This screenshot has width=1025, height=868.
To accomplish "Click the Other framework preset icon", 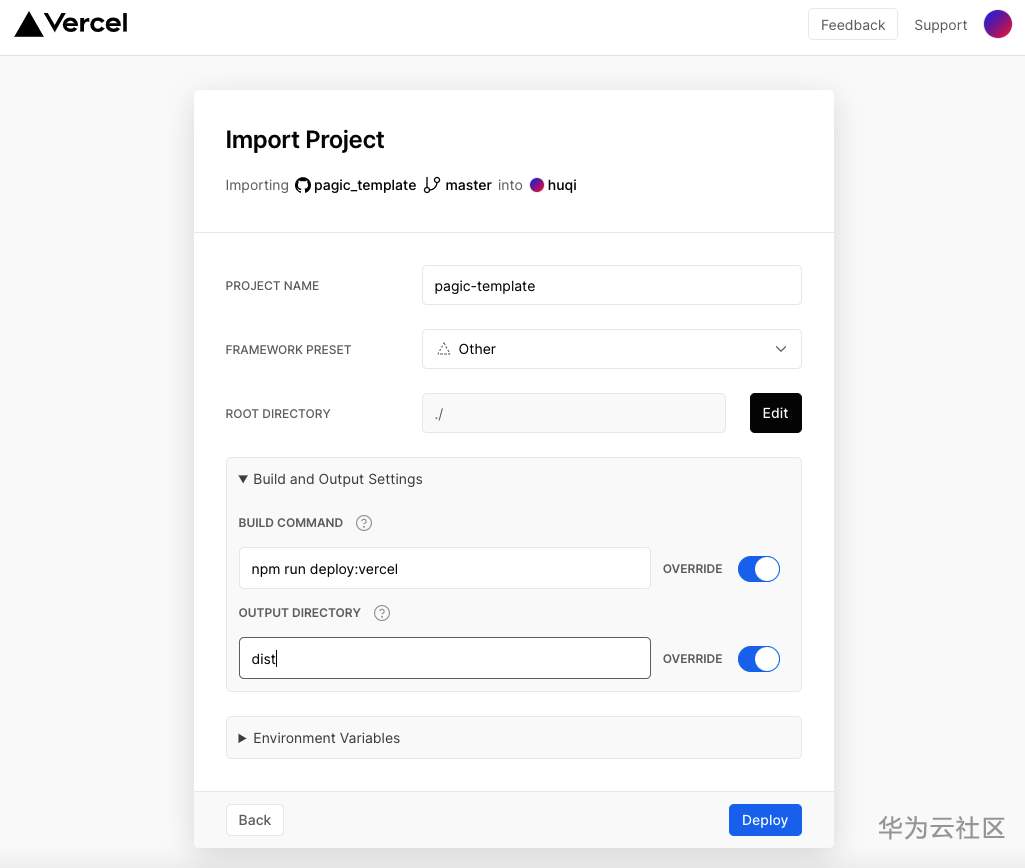I will (444, 349).
